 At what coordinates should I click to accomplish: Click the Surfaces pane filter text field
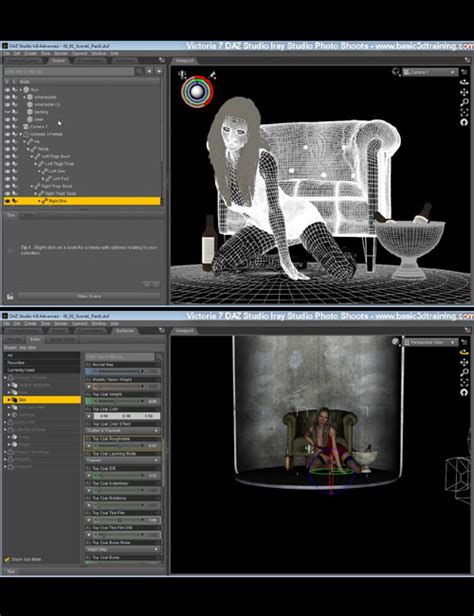pos(119,357)
